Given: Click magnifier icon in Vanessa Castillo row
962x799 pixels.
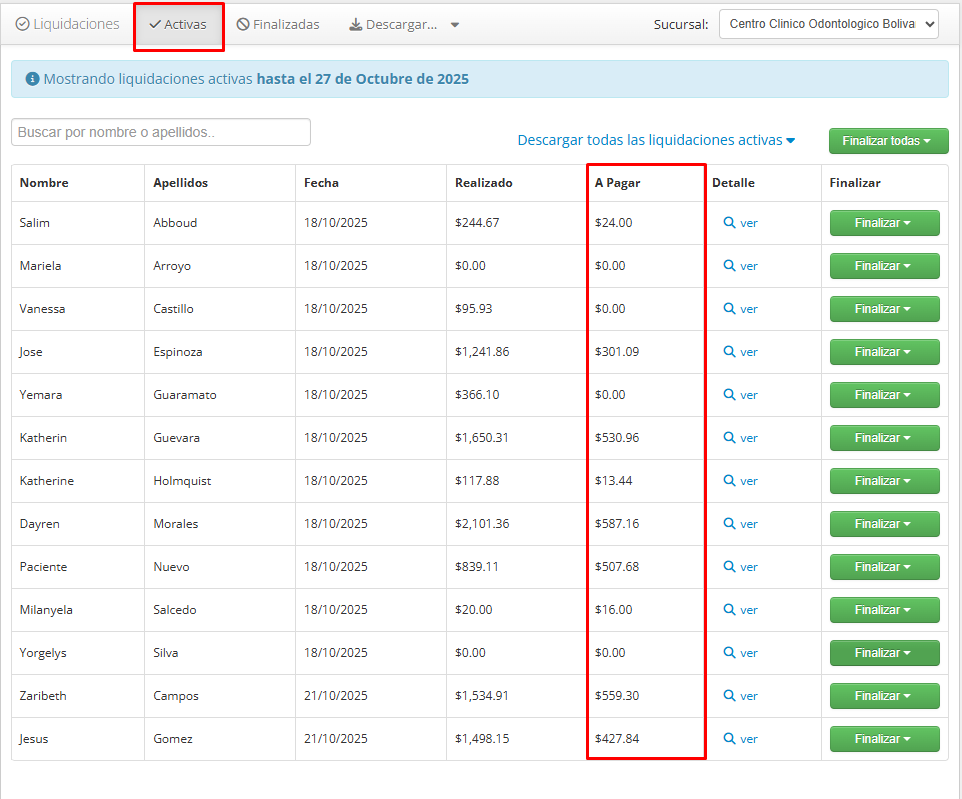Looking at the screenshot, I should tap(729, 308).
